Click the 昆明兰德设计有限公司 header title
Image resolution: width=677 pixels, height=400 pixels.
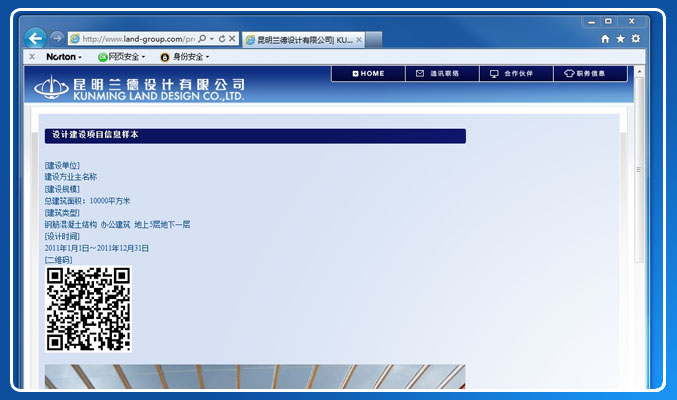coord(159,85)
